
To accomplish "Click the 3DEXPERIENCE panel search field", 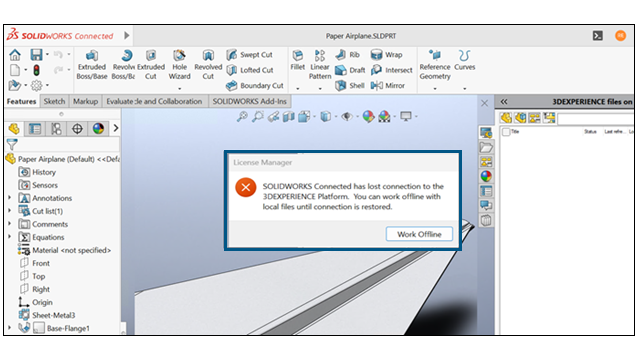I will [595, 118].
